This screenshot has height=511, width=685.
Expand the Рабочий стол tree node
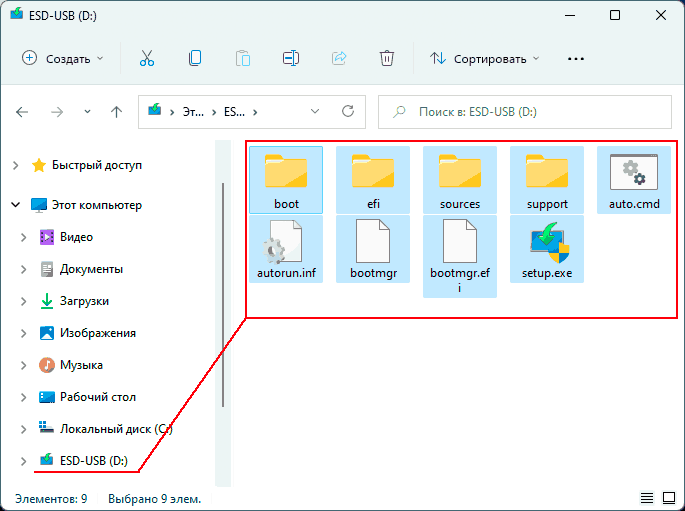pos(24,397)
